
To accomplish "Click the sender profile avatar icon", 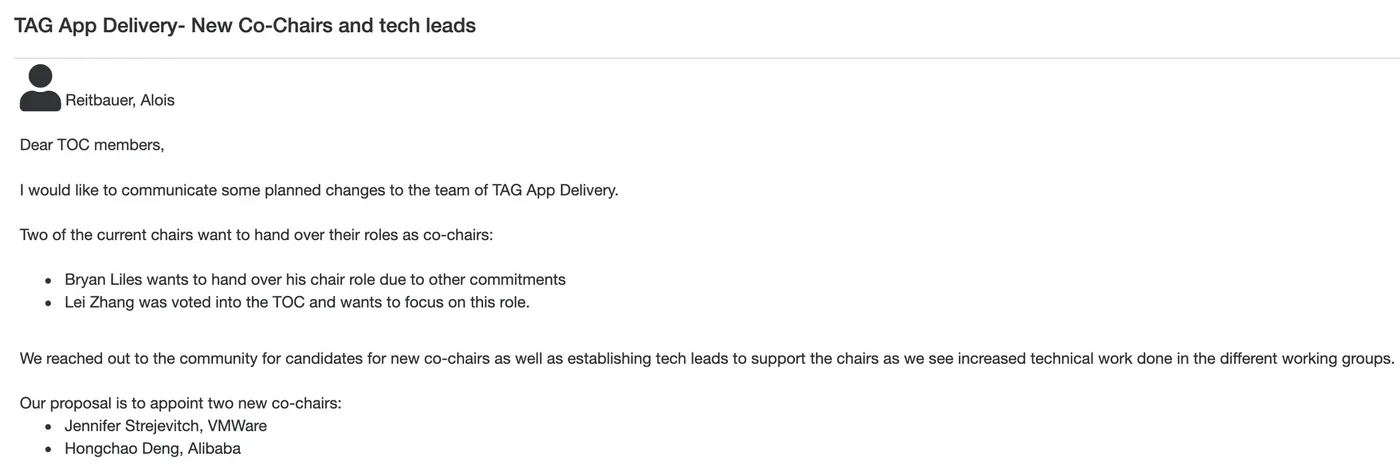I will click(x=40, y=88).
